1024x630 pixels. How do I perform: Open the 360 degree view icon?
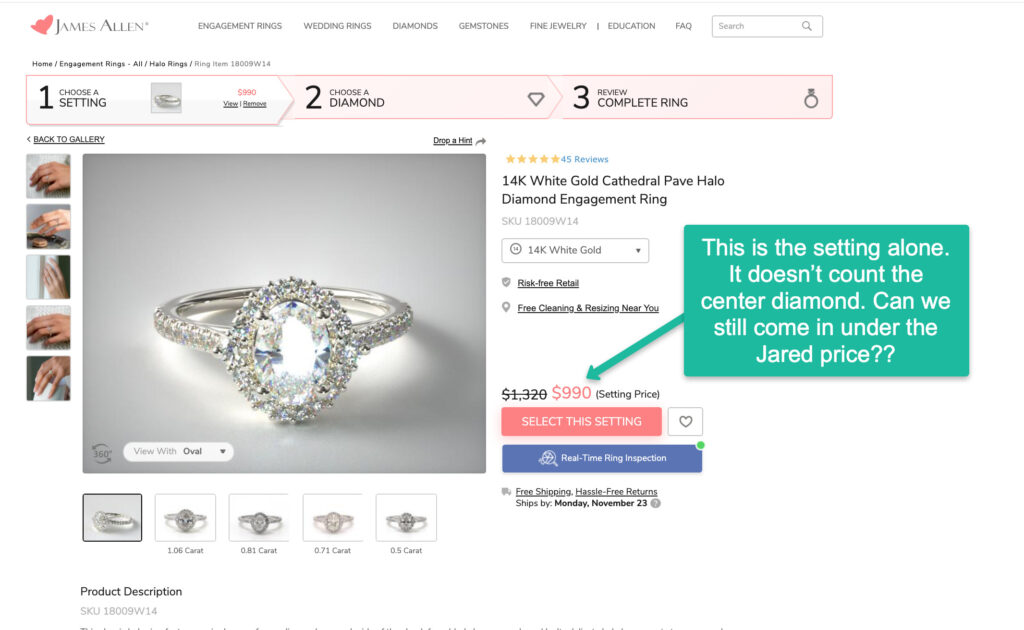[x=101, y=452]
